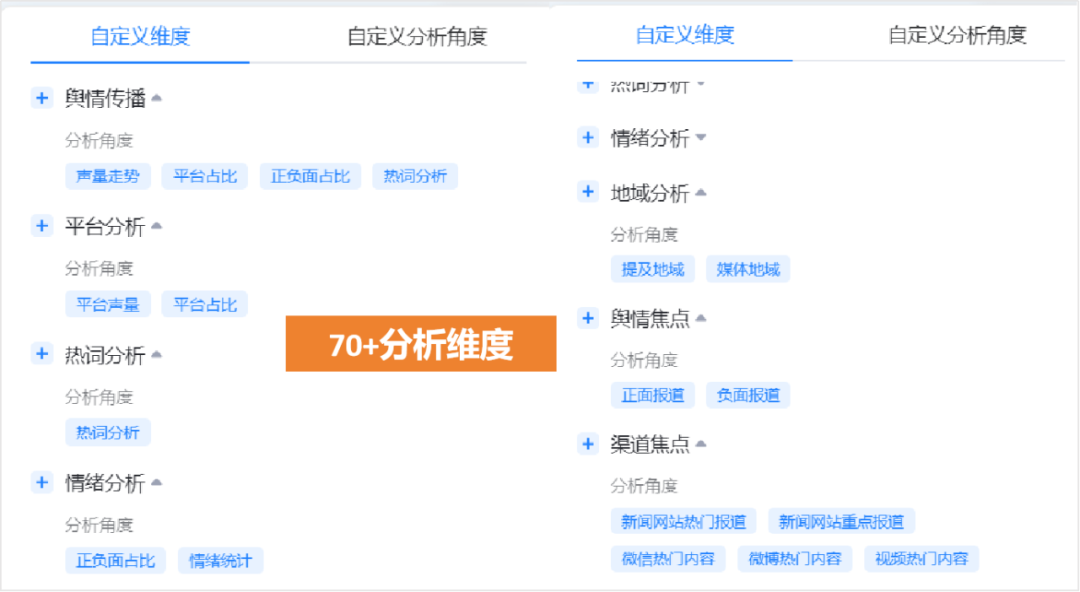Collapse the 渠道焦点 section
This screenshot has width=1080, height=592.
[x=700, y=442]
